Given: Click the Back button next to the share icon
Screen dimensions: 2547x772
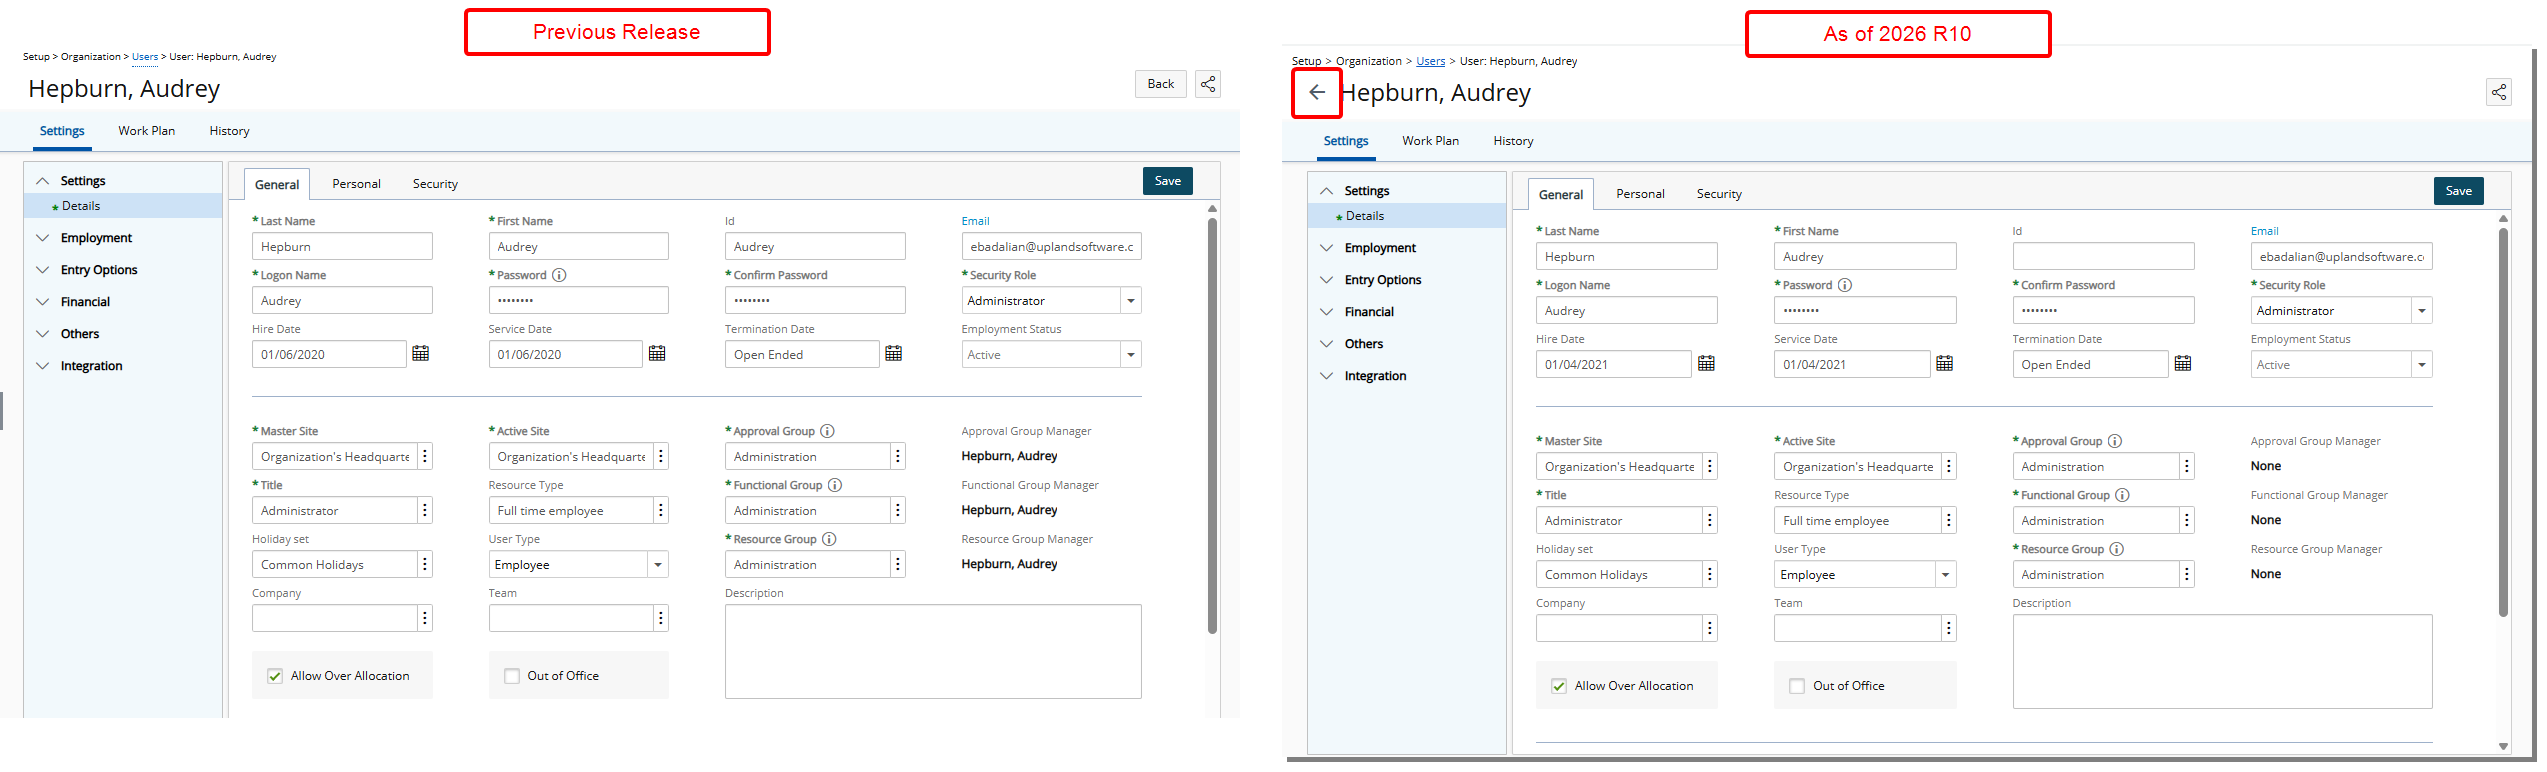Looking at the screenshot, I should (x=1160, y=84).
